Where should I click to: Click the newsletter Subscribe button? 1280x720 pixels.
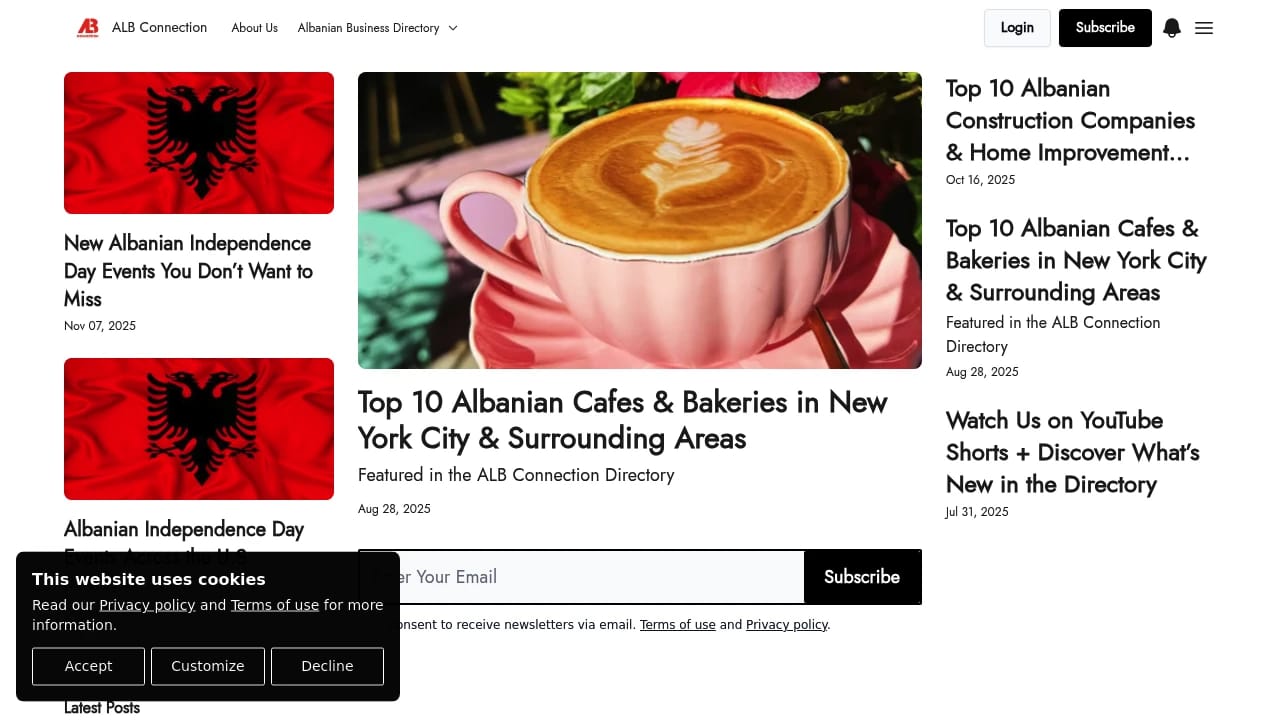pos(862,577)
